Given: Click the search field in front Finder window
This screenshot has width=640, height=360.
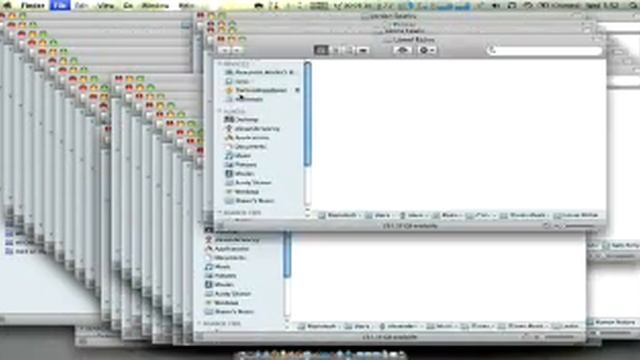Looking at the screenshot, I should [545, 50].
